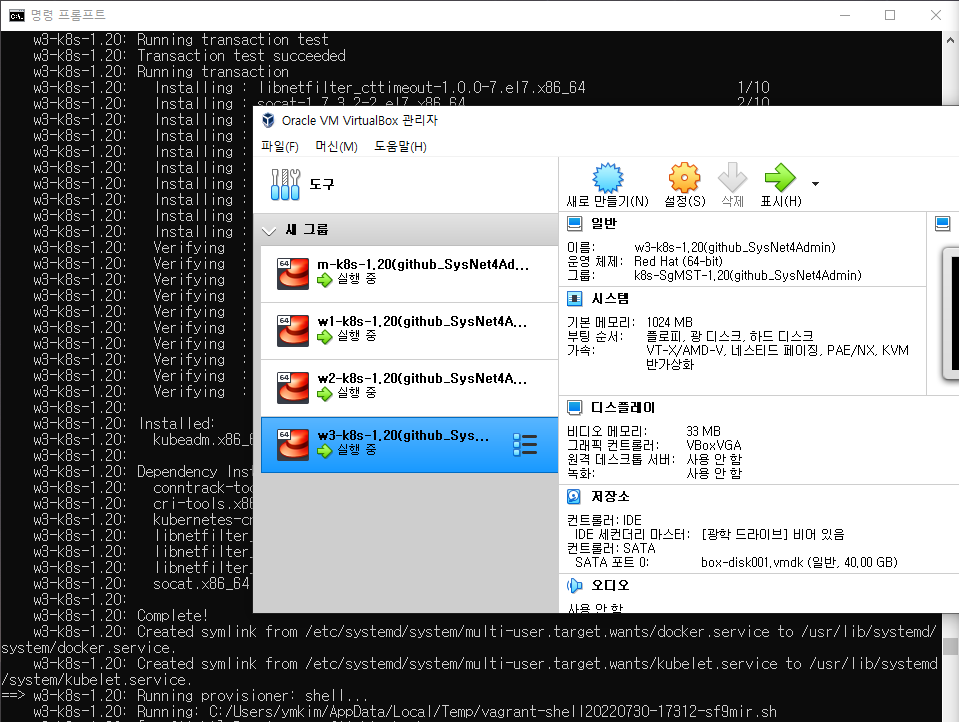Open the 머신(M) menu

[x=336, y=147]
